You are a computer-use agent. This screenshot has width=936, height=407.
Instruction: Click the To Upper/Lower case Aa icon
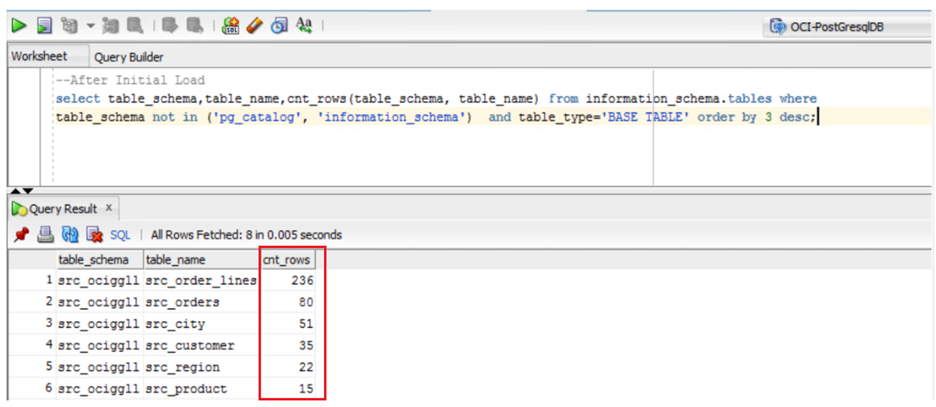[x=304, y=26]
